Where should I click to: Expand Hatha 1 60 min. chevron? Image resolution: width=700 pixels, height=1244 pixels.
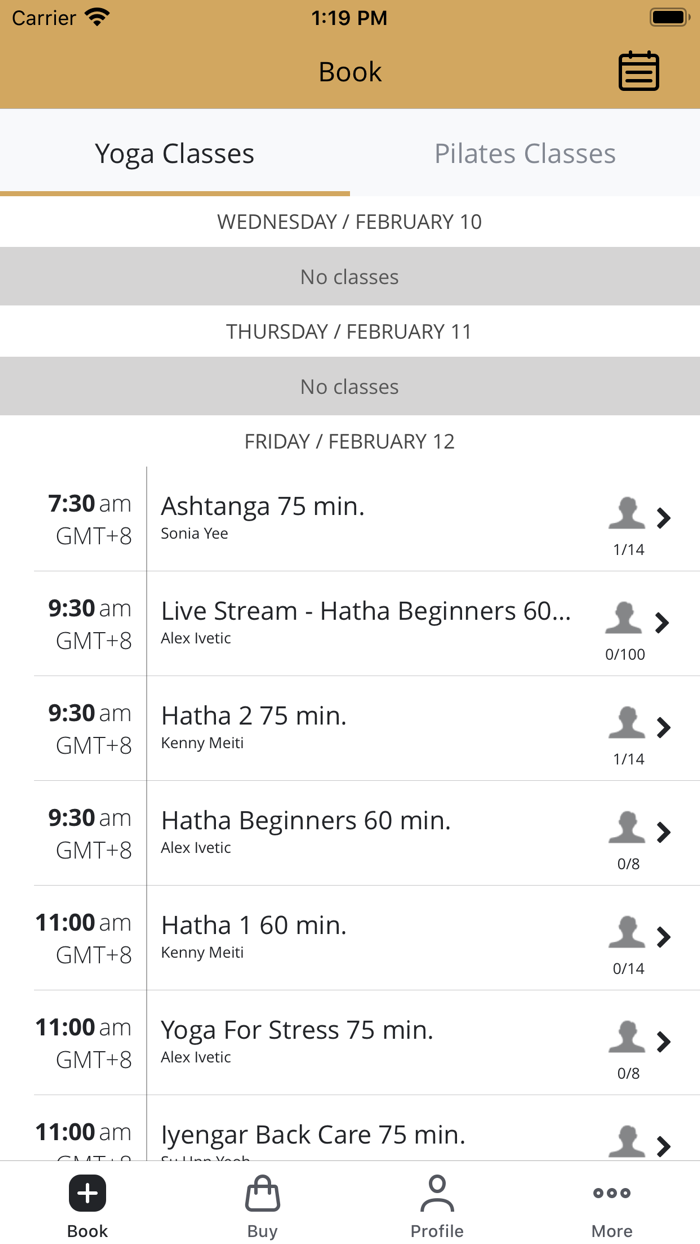663,937
